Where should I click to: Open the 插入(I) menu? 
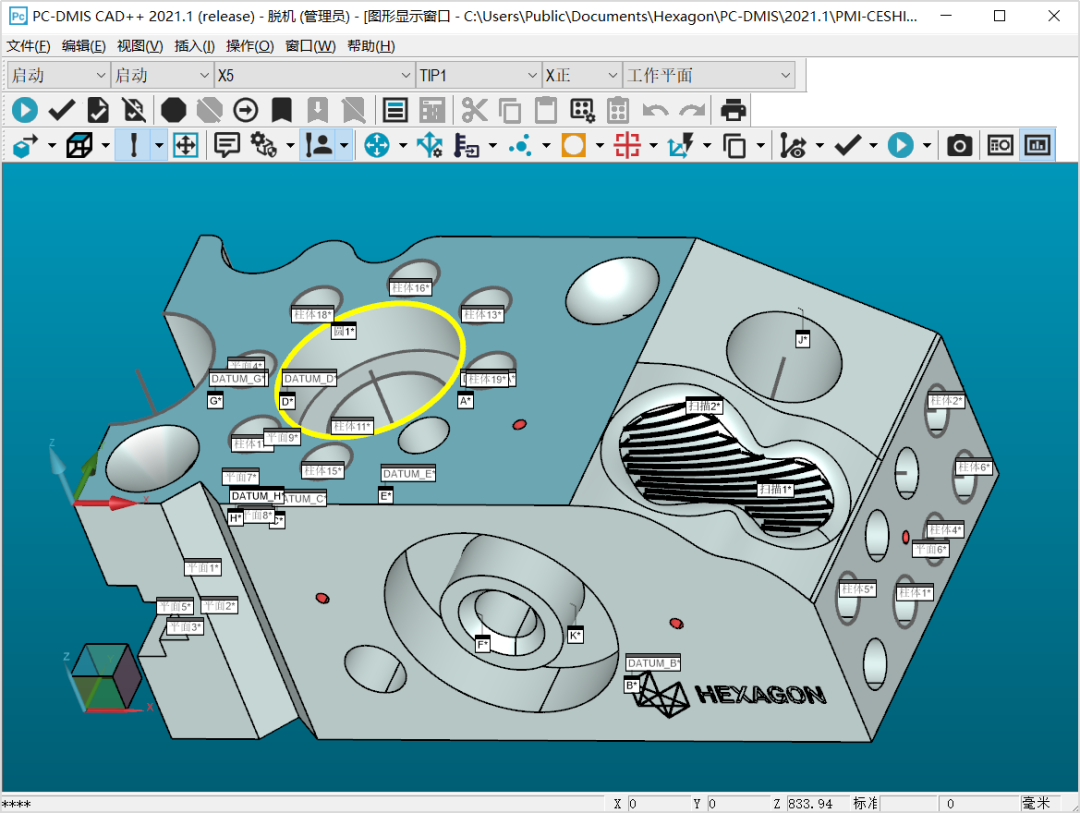tap(194, 46)
